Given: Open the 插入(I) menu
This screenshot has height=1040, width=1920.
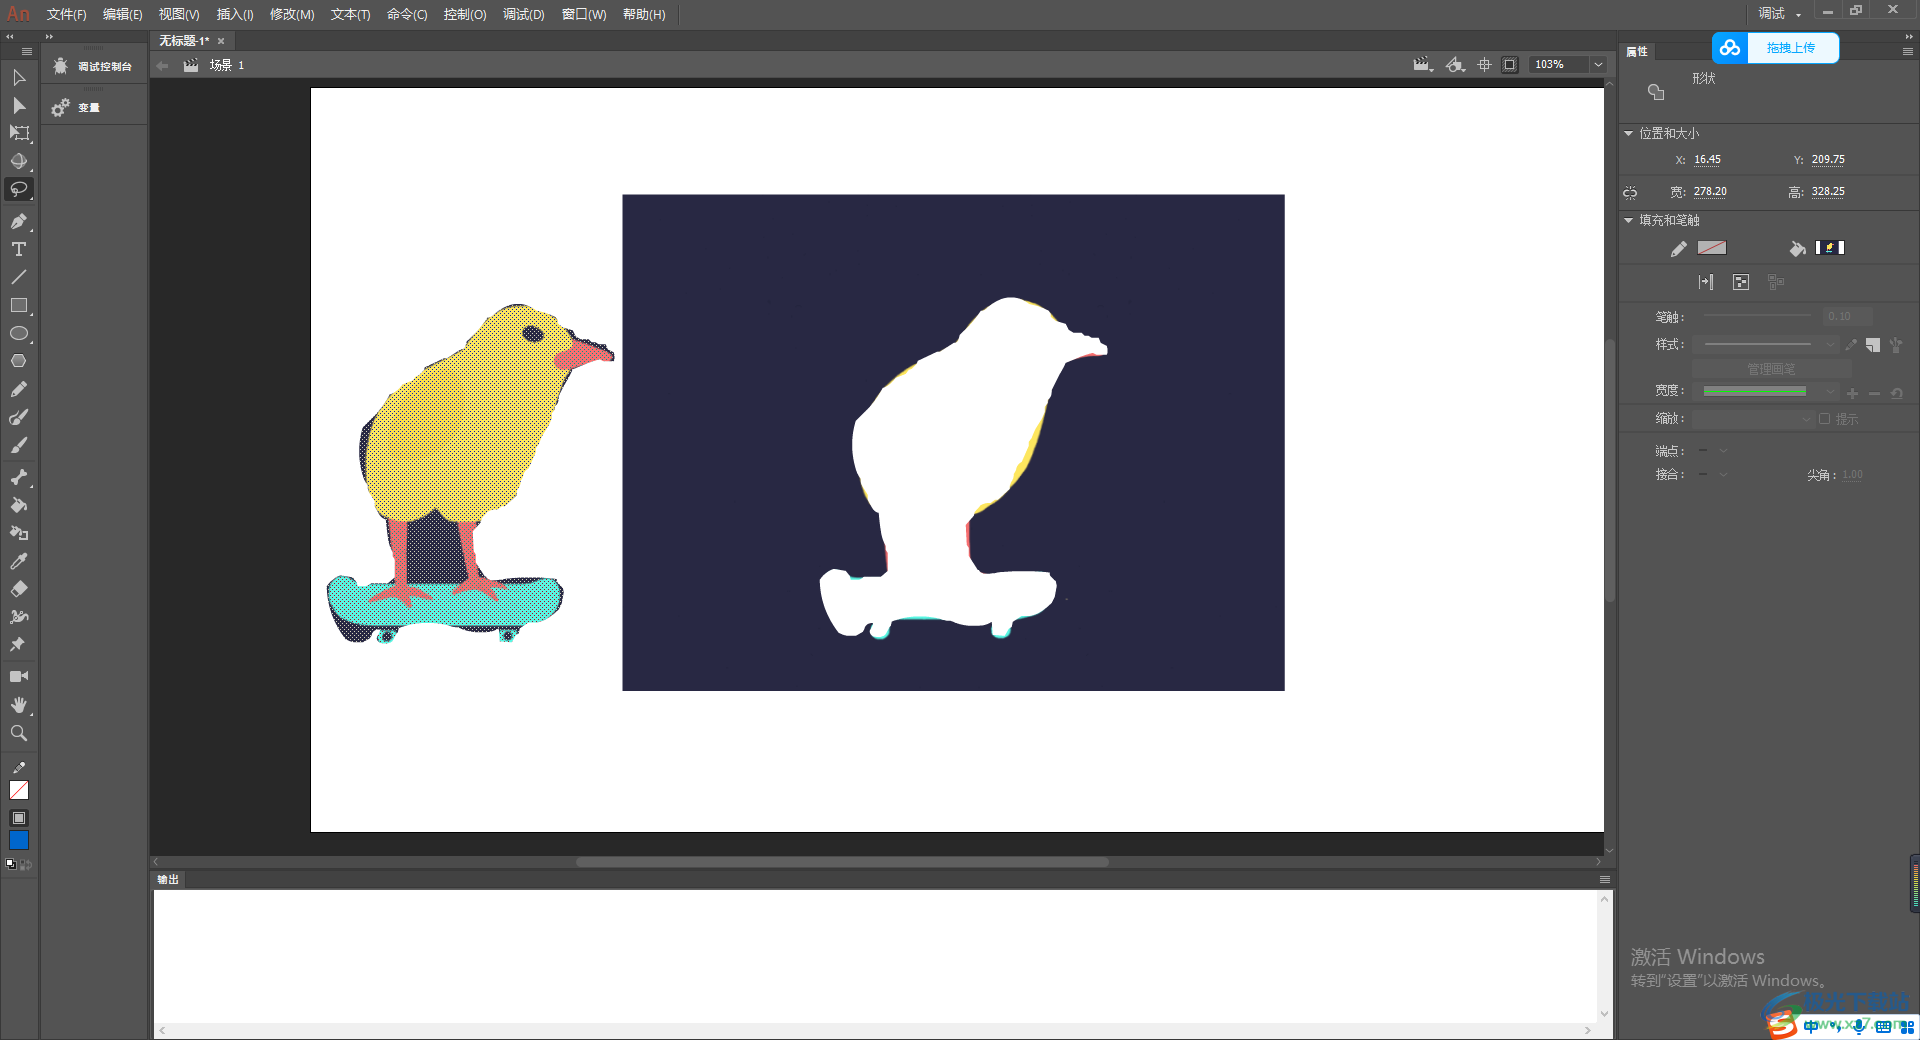Looking at the screenshot, I should point(235,14).
